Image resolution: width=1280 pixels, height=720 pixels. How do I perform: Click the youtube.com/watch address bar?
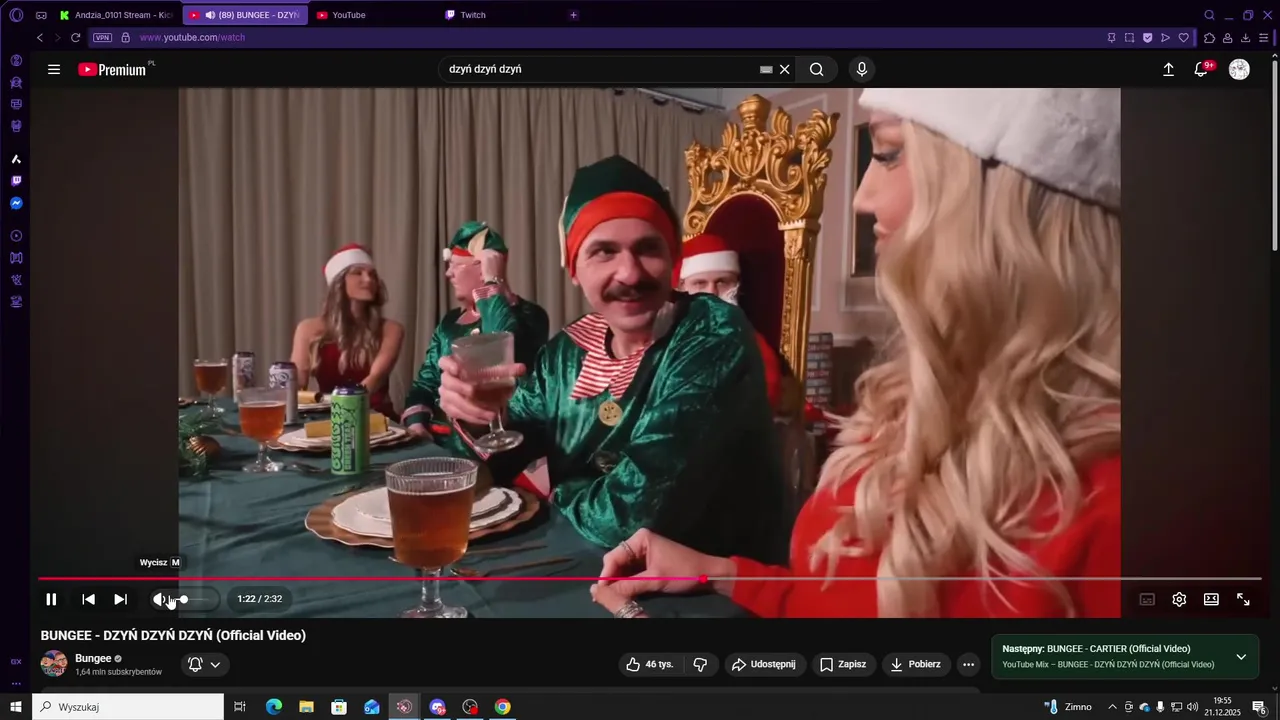[x=192, y=37]
